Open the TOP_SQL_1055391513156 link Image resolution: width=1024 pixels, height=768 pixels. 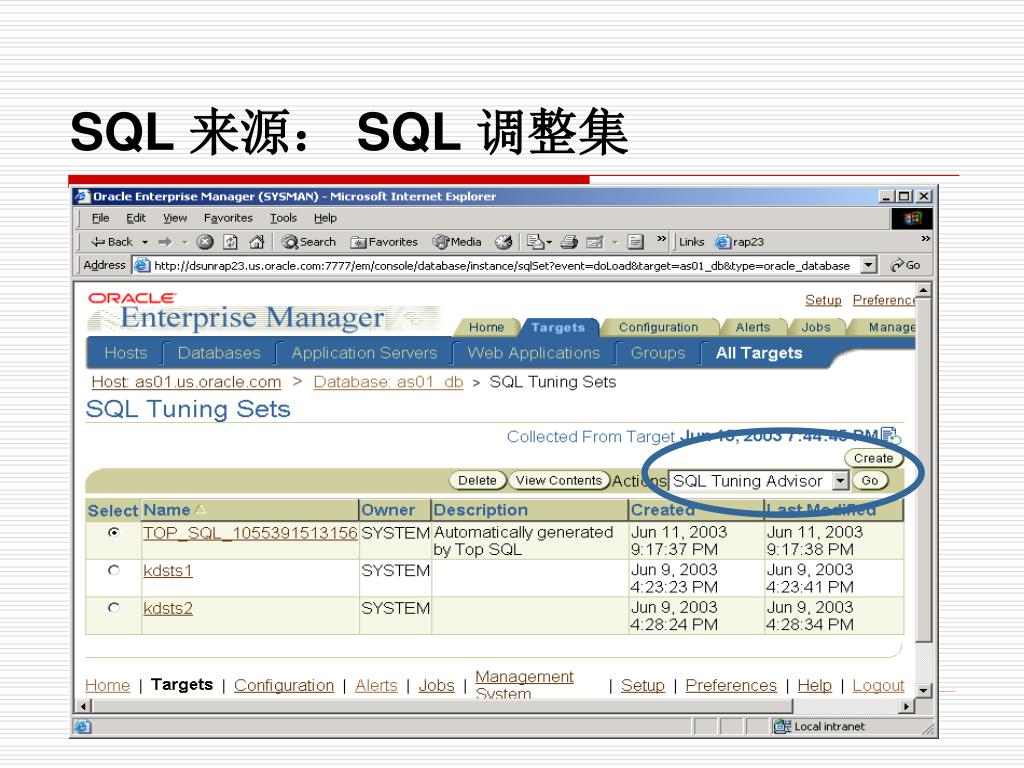click(250, 533)
